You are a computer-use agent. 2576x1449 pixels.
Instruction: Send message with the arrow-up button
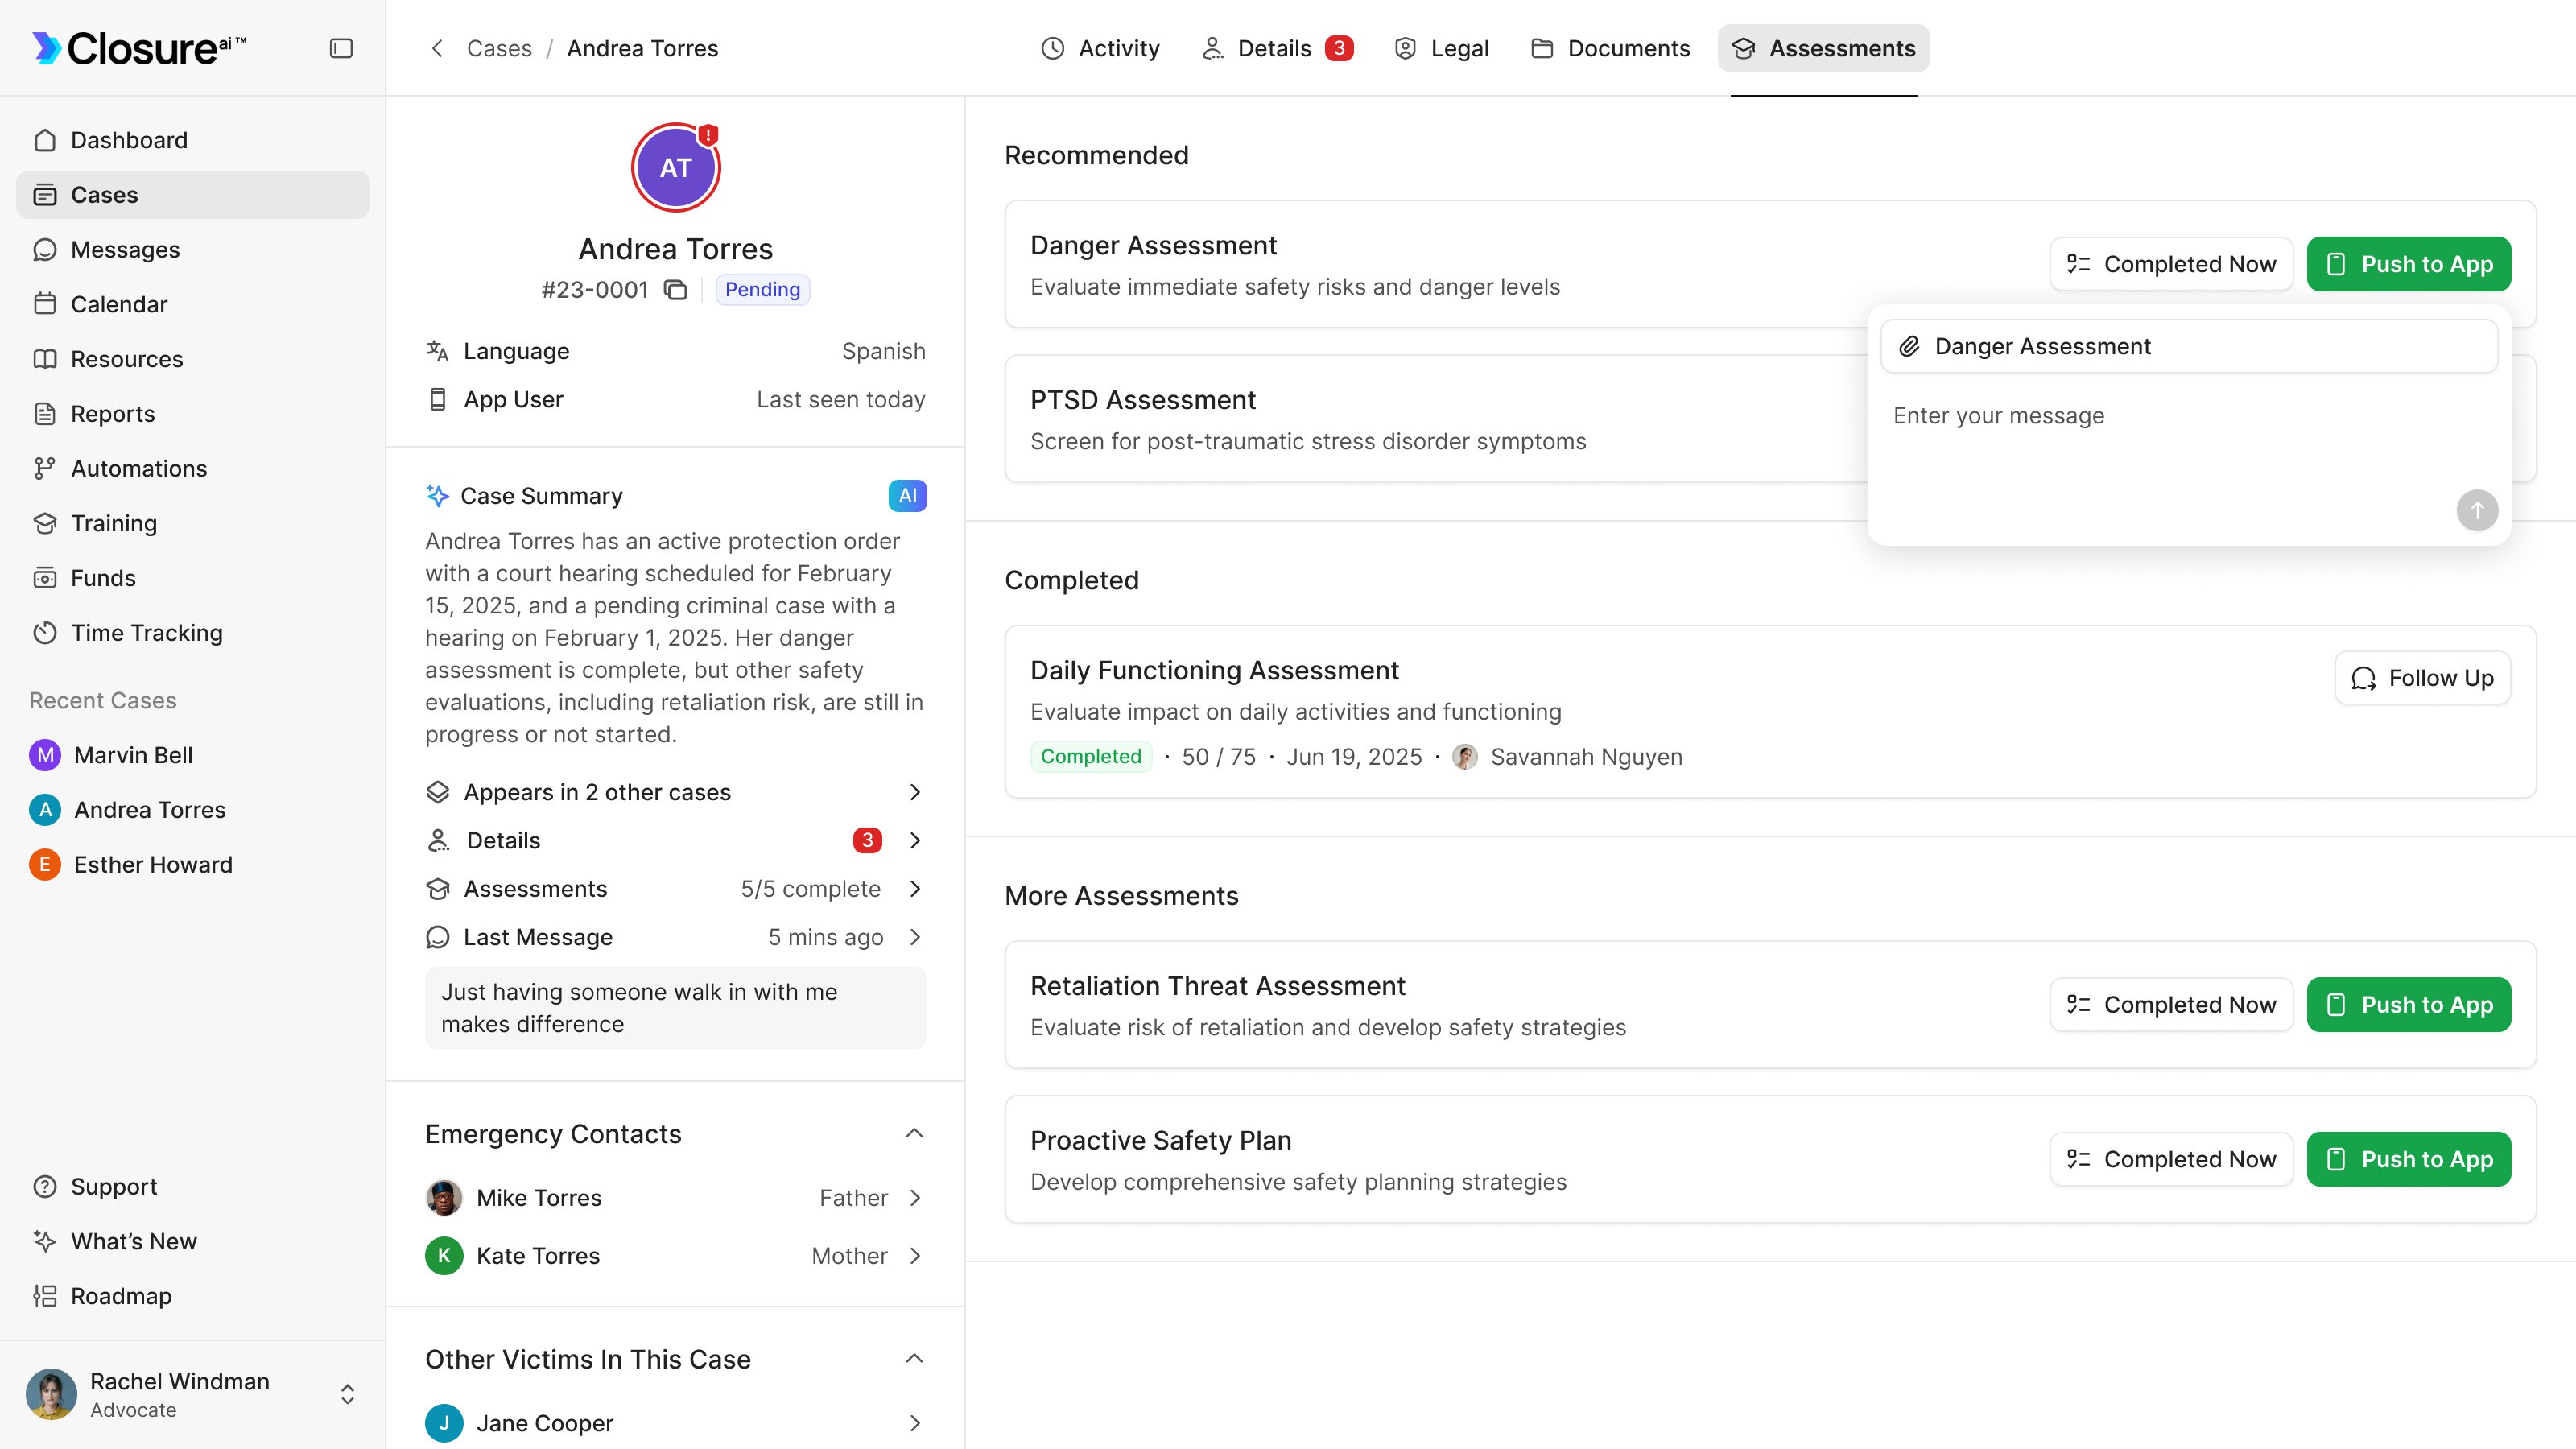[x=2476, y=510]
